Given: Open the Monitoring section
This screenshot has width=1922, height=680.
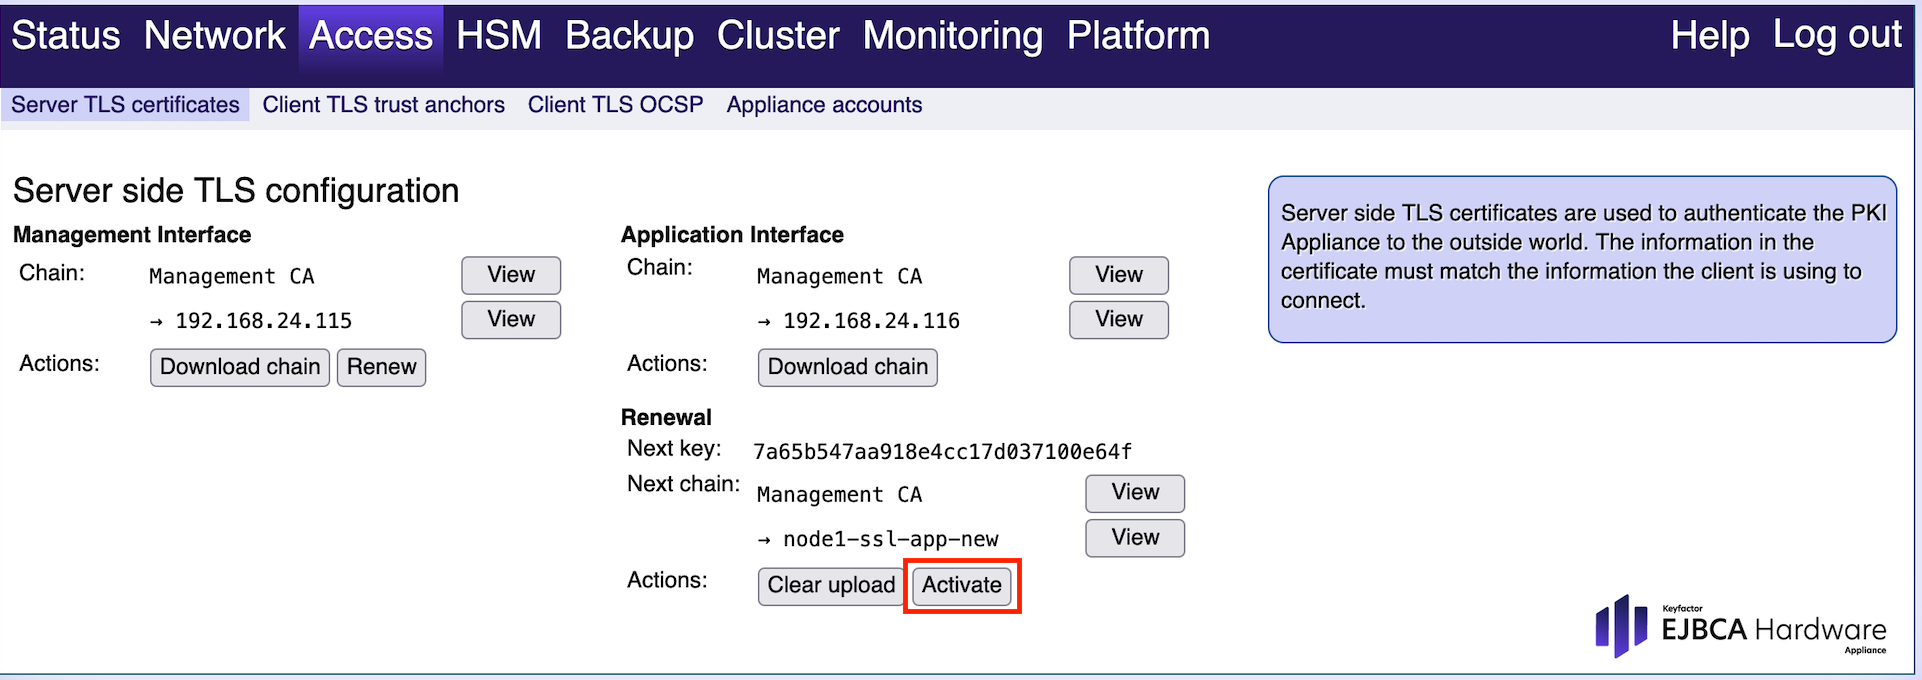Looking at the screenshot, I should [x=952, y=36].
